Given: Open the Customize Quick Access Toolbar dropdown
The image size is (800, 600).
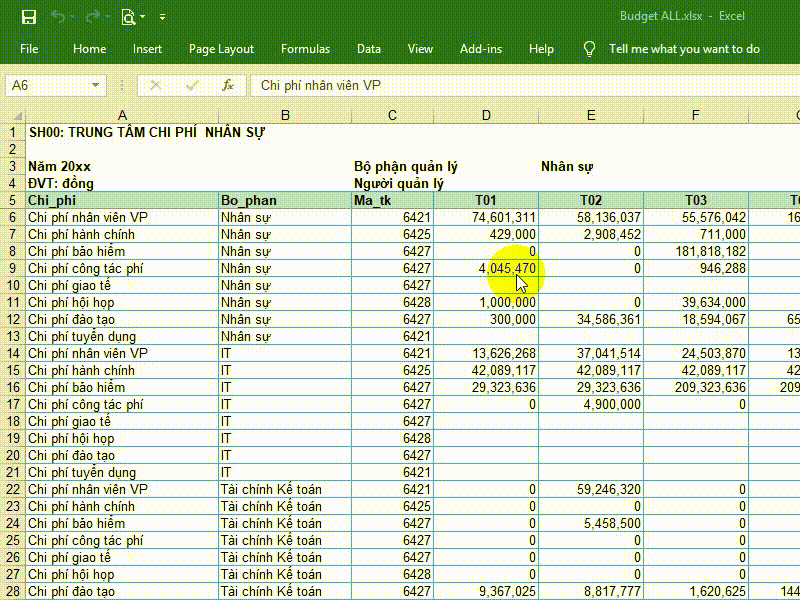Looking at the screenshot, I should pos(163,17).
